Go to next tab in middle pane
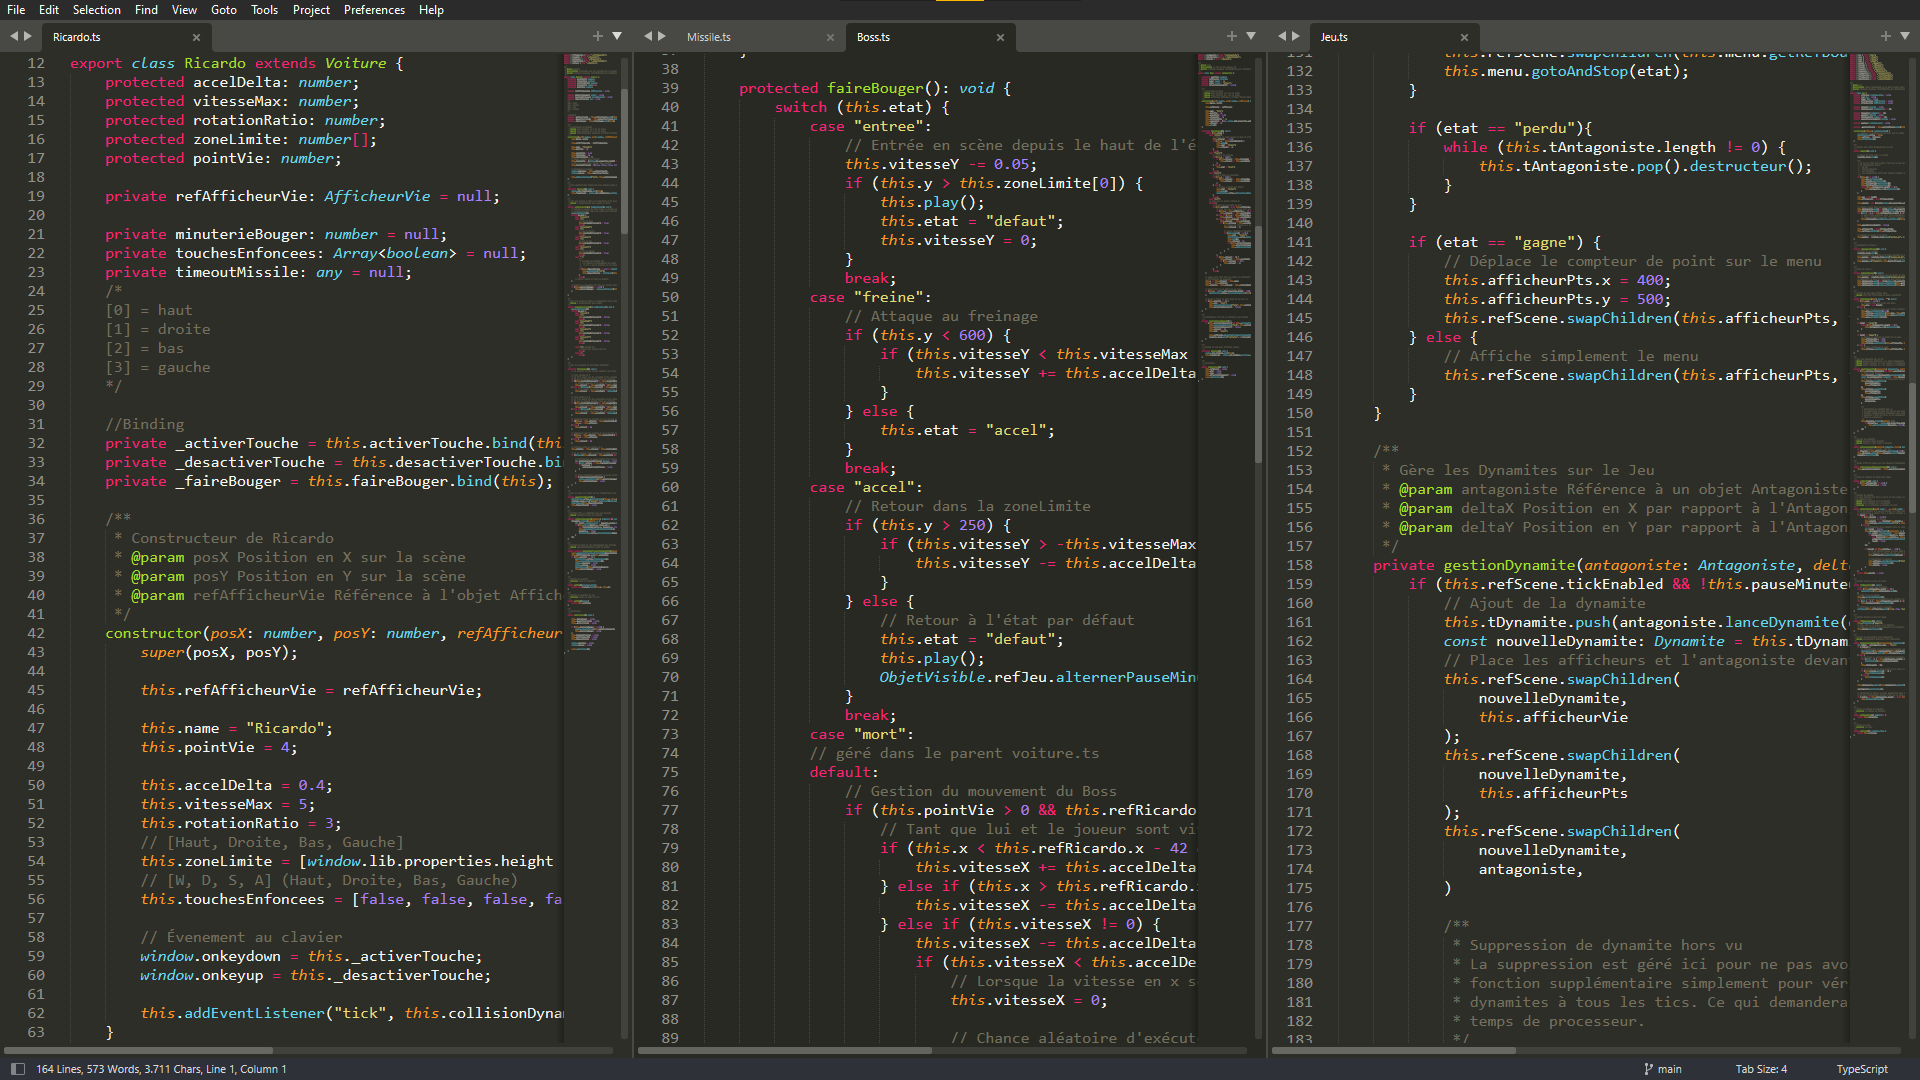Viewport: 1920px width, 1080px height. point(662,36)
